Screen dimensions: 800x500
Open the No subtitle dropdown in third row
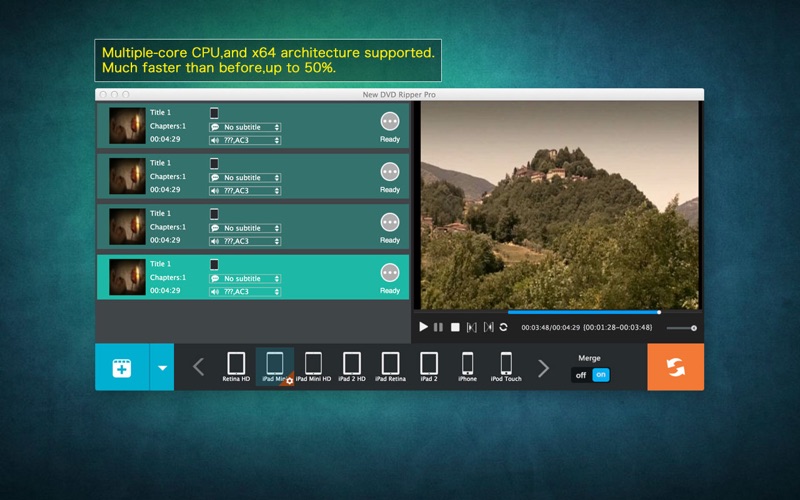pos(245,228)
